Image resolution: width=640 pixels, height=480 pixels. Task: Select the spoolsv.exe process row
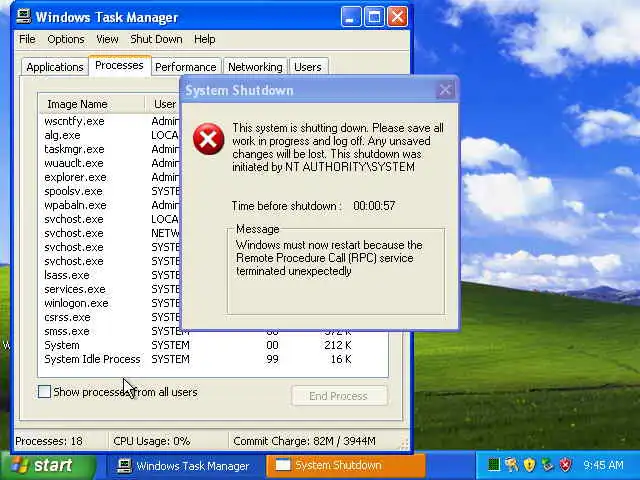111,191
